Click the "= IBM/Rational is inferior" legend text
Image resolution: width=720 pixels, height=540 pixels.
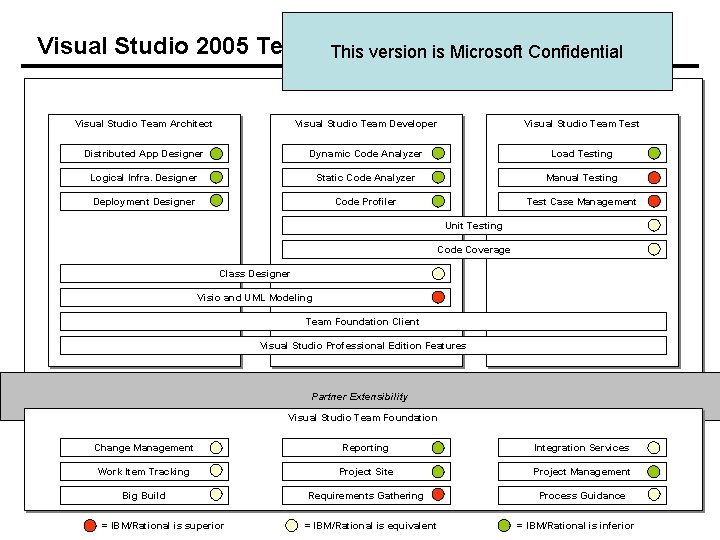pos(575,526)
